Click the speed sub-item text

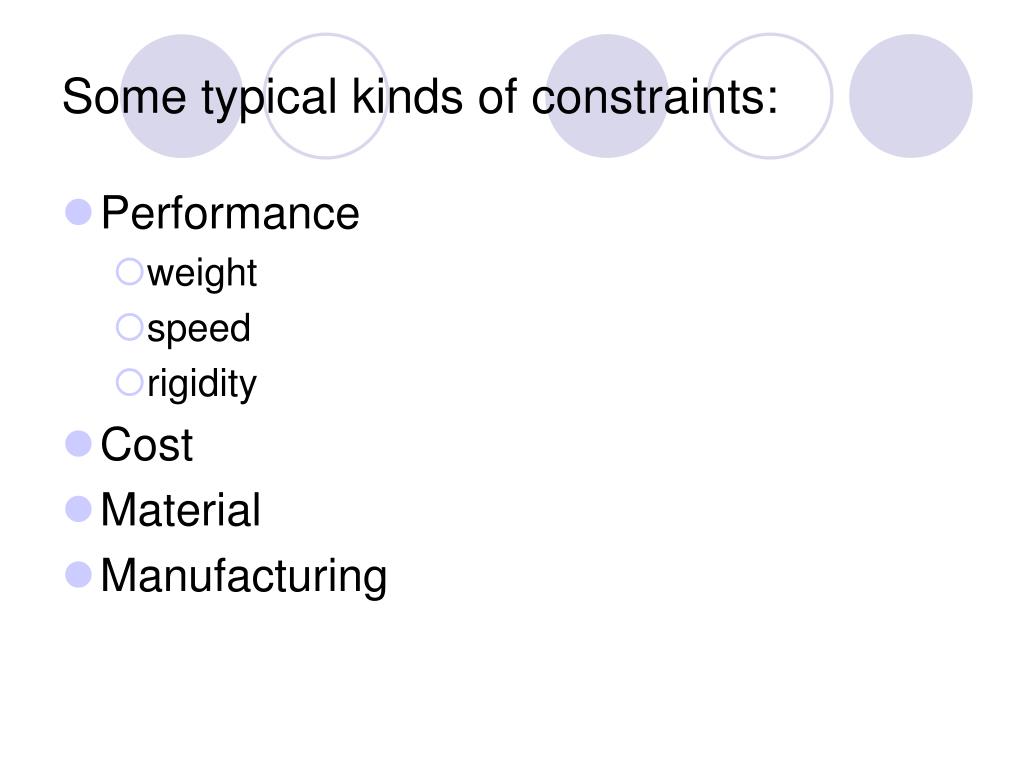(x=199, y=328)
